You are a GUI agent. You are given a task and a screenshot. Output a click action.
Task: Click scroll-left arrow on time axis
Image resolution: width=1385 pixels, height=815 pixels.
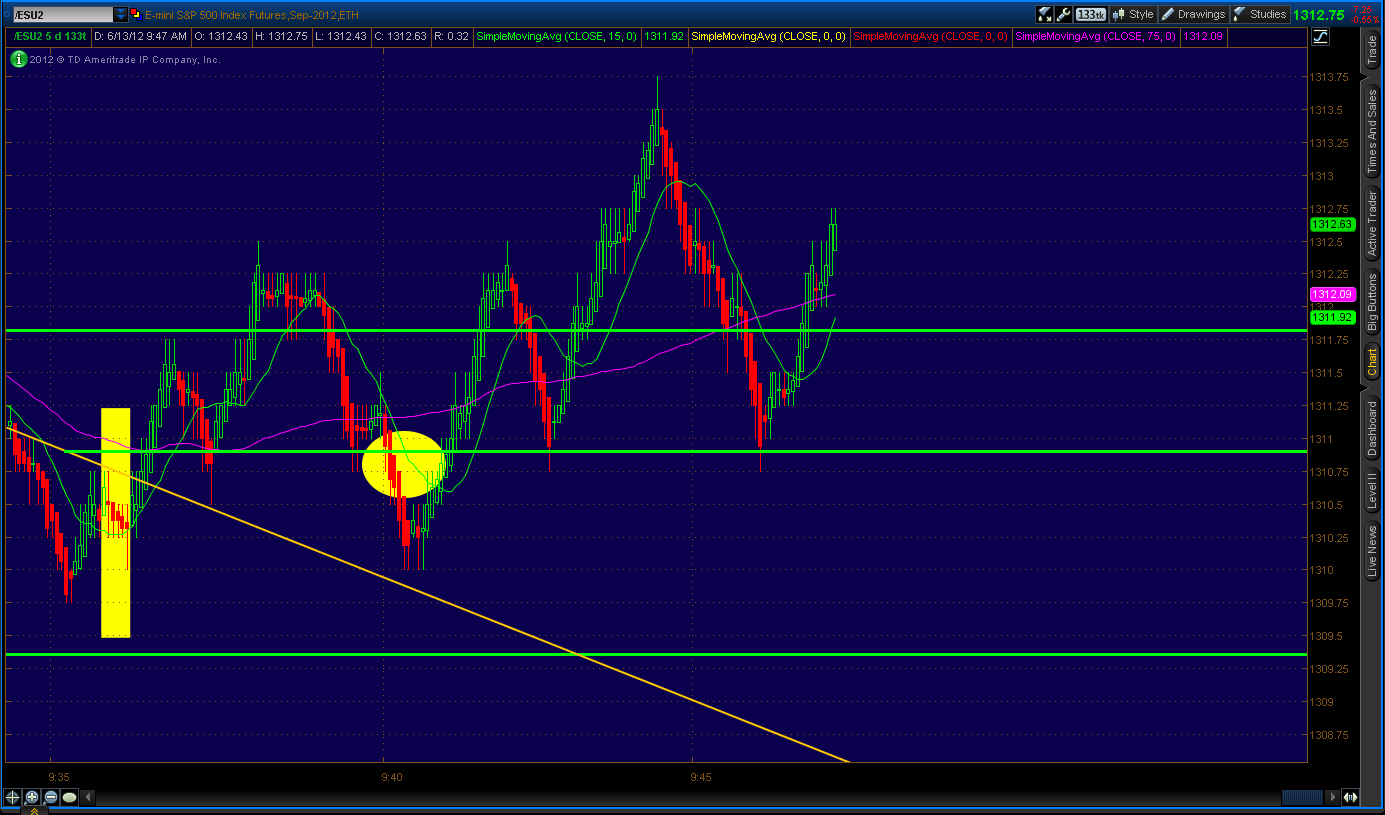pos(88,797)
